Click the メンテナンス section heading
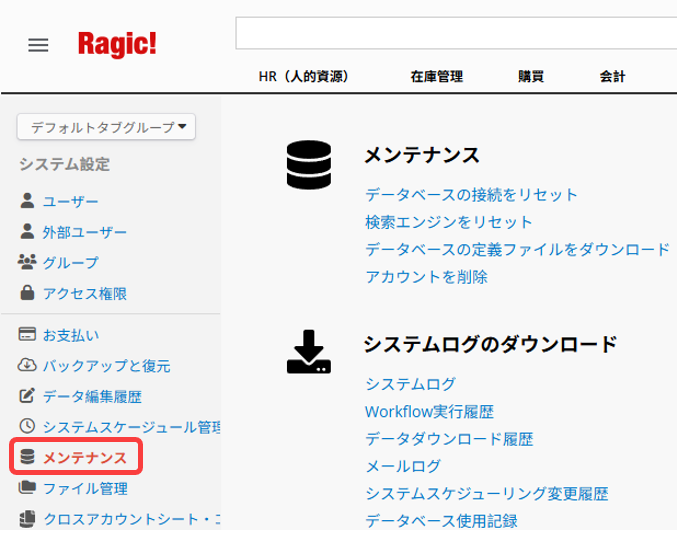 (422, 155)
